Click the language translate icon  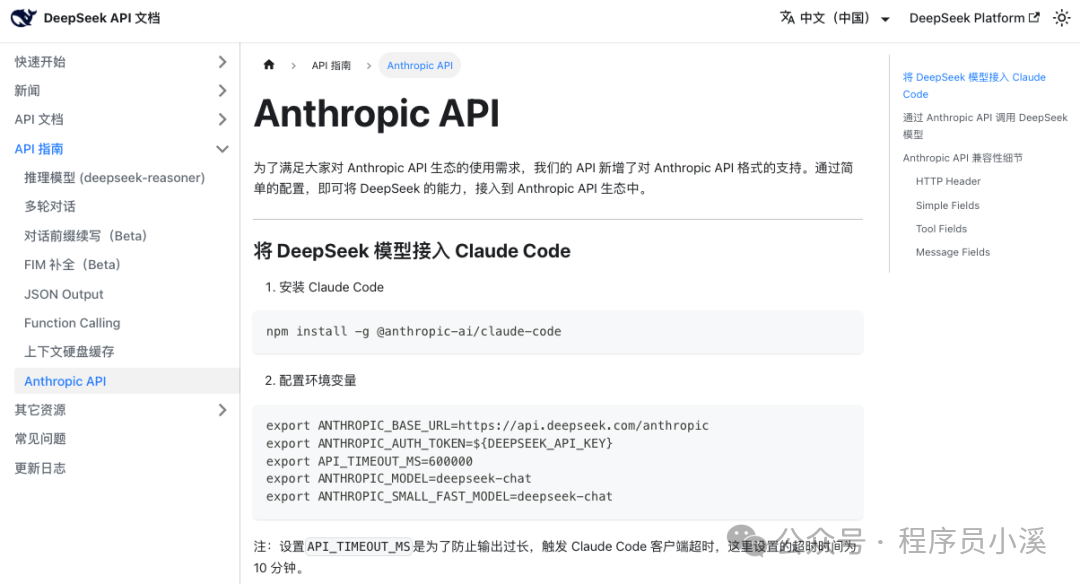point(787,18)
